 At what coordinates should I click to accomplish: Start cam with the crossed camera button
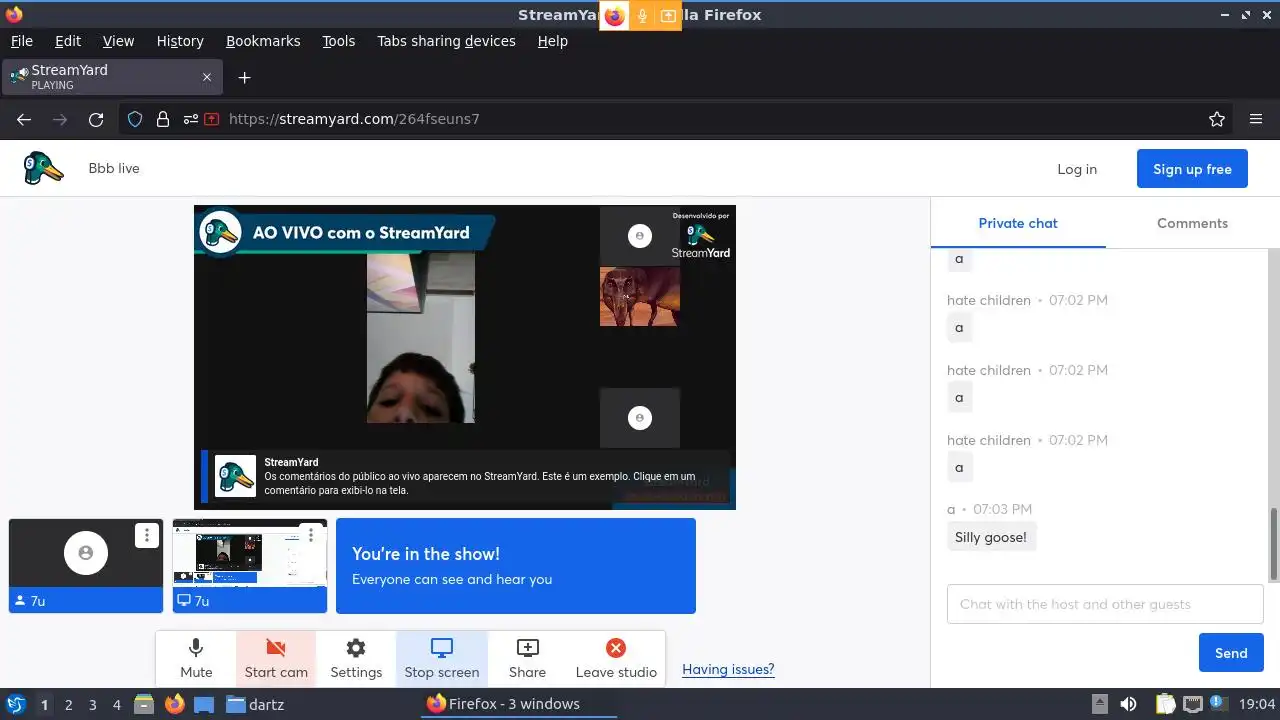click(276, 659)
